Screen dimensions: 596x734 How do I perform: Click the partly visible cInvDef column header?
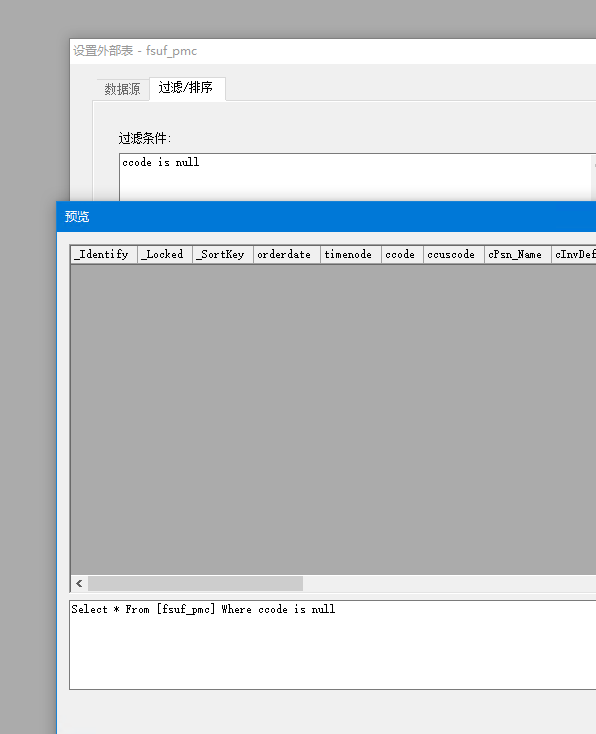tap(574, 255)
